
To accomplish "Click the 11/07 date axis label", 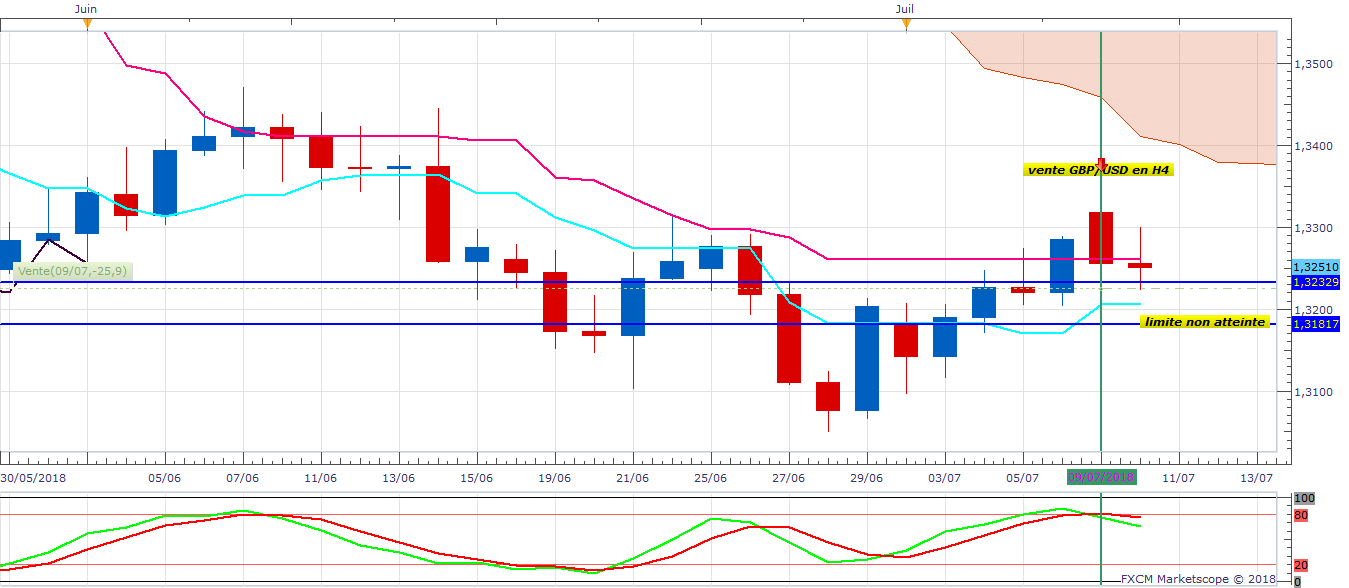I will click(x=1178, y=478).
